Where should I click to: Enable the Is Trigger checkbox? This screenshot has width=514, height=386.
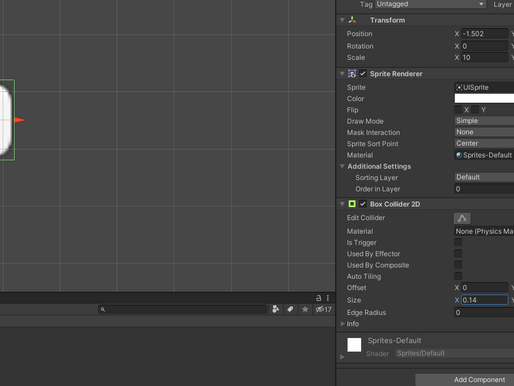click(458, 242)
